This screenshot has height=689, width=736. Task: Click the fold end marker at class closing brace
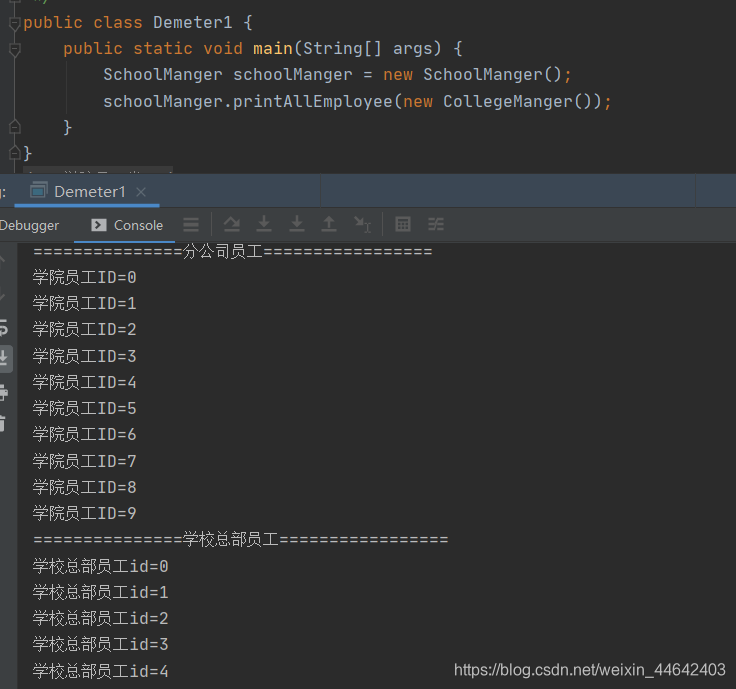(15, 153)
